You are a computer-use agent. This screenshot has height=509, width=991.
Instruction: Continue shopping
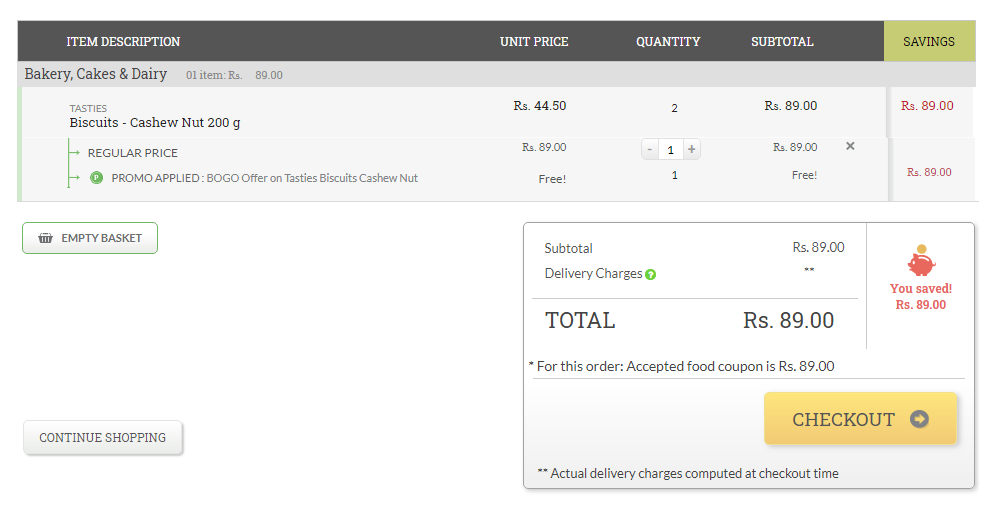[x=103, y=438]
